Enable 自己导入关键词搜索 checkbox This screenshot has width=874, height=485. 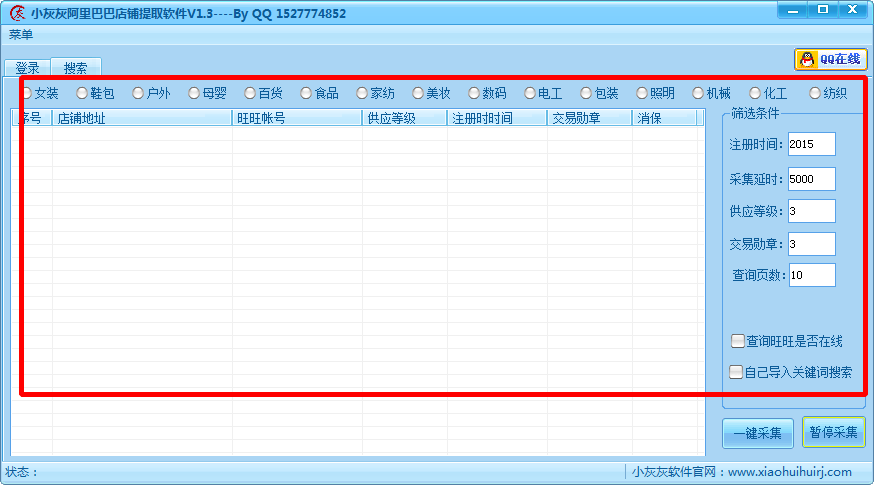(x=736, y=372)
